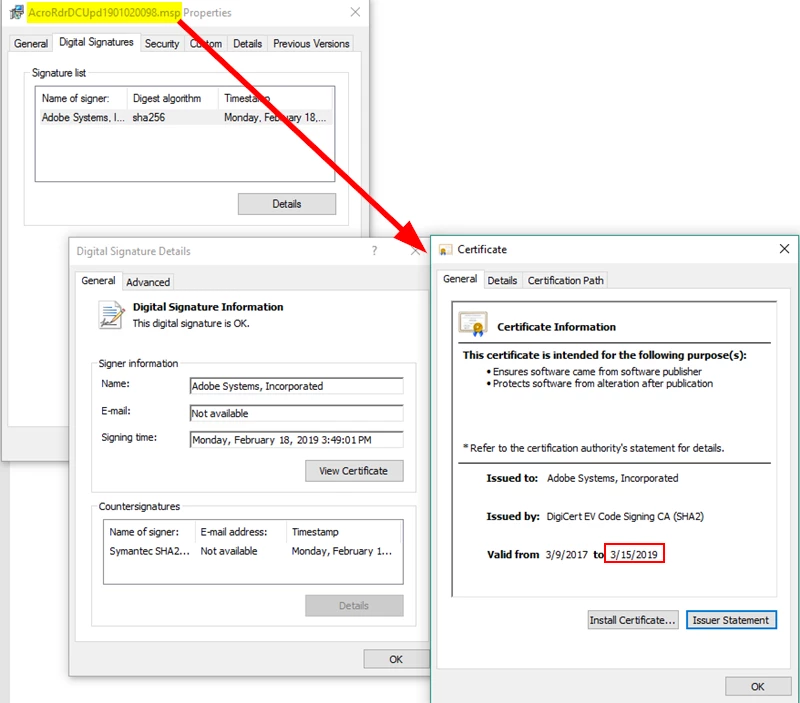800x703 pixels.
Task: Click the help question mark in Digital Signature Details
Action: (x=374, y=250)
